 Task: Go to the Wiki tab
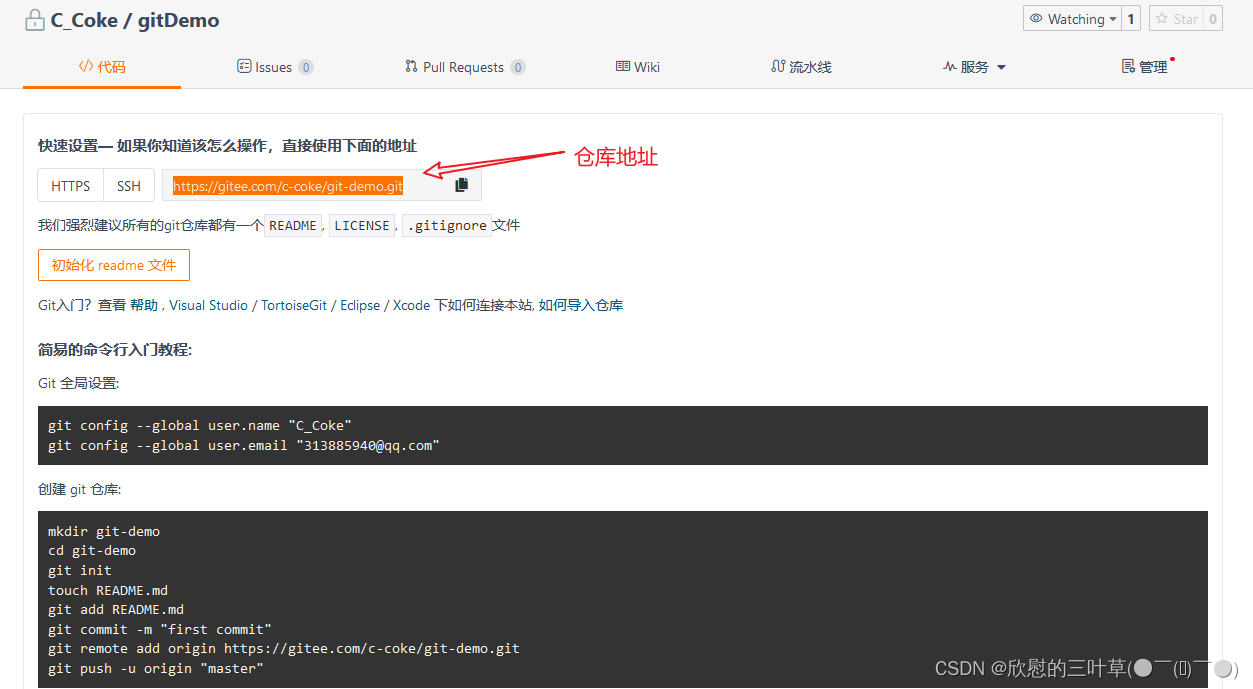point(638,67)
